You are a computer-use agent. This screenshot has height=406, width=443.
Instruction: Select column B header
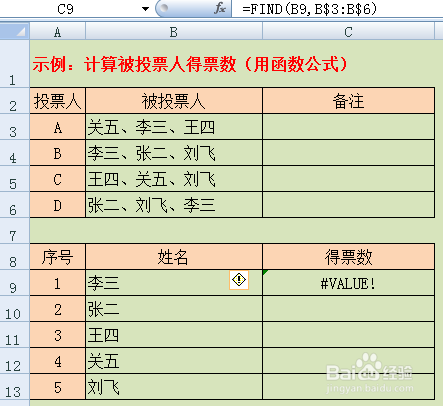coord(174,31)
